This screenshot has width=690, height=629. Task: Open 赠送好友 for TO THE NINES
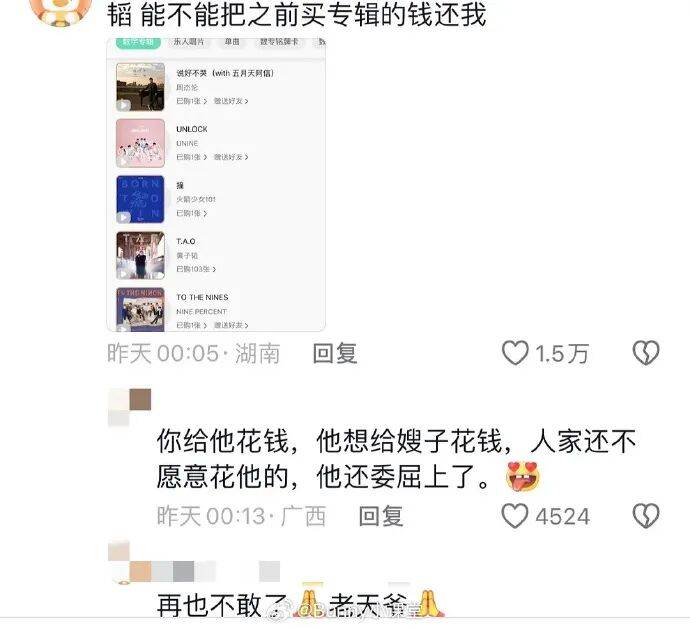point(231,325)
